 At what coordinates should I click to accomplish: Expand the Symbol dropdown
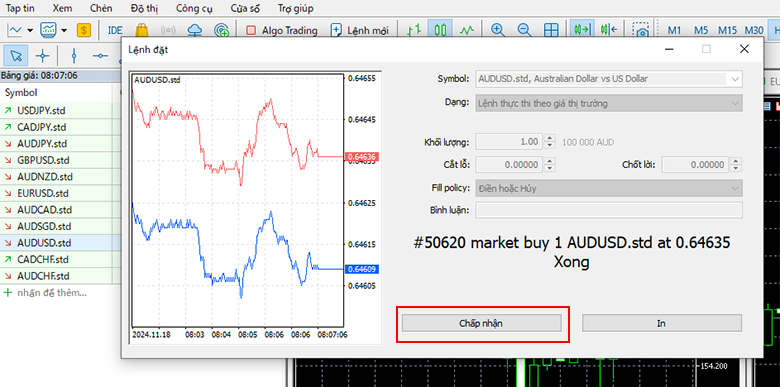609,79
